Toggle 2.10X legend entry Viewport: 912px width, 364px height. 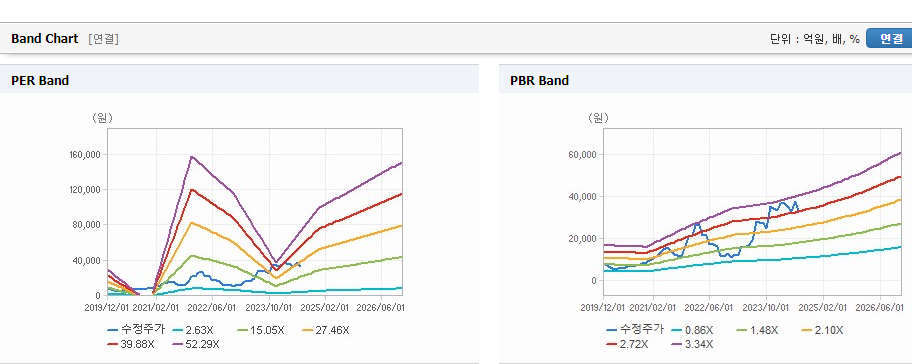[x=822, y=330]
